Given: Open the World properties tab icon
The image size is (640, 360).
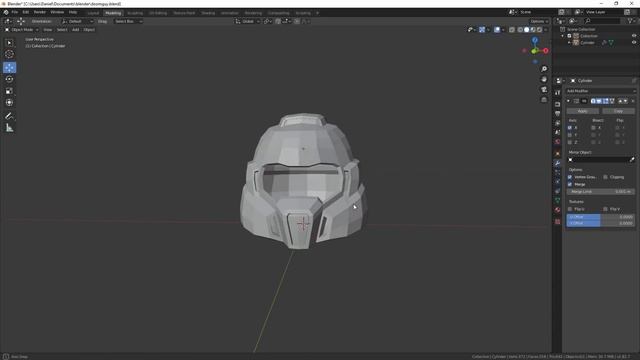Looking at the screenshot, I should click(558, 142).
